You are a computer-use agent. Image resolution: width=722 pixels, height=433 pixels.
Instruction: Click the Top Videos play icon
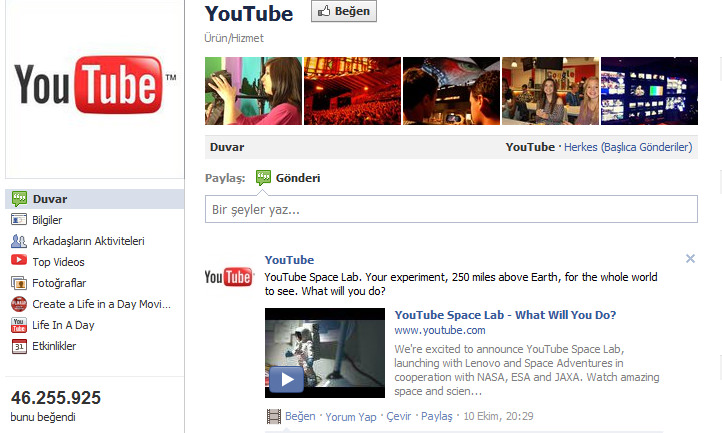tap(19, 262)
